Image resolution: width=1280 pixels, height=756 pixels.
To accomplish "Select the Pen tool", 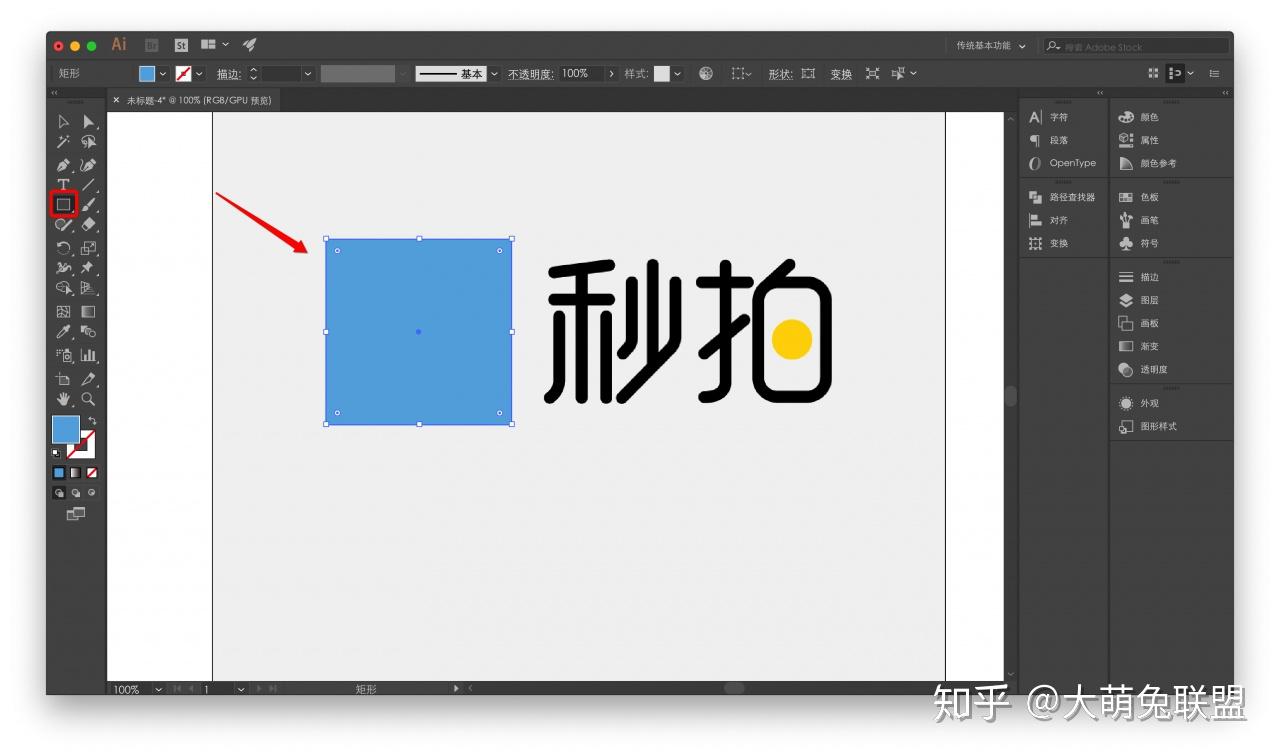I will [64, 164].
